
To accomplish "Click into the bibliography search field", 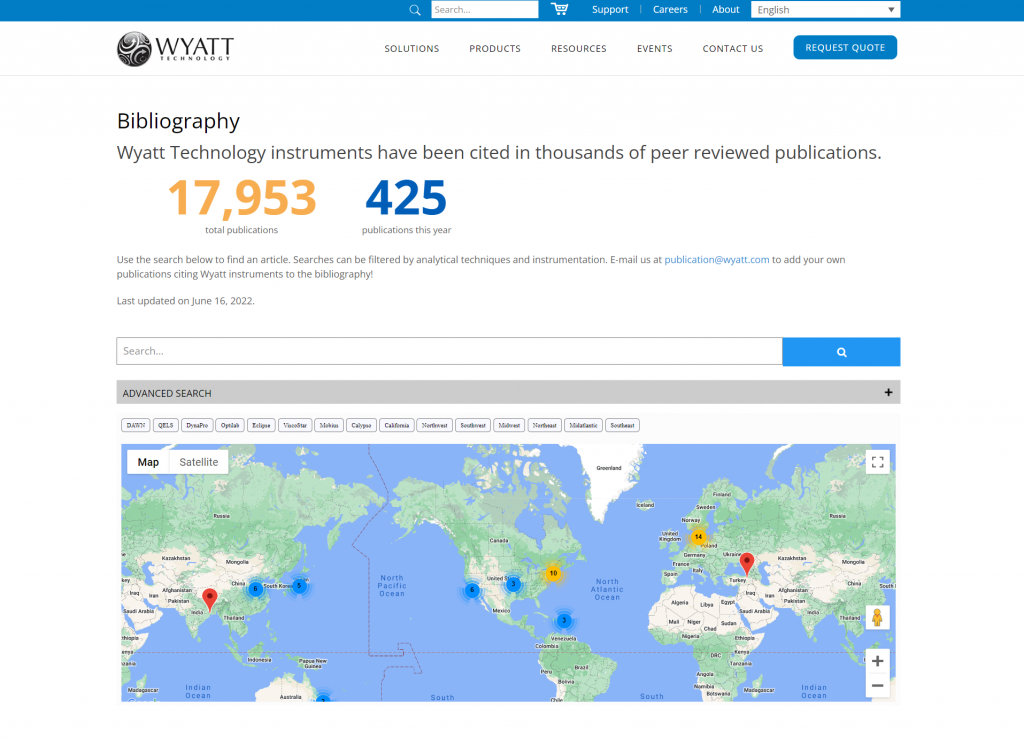I will (449, 351).
